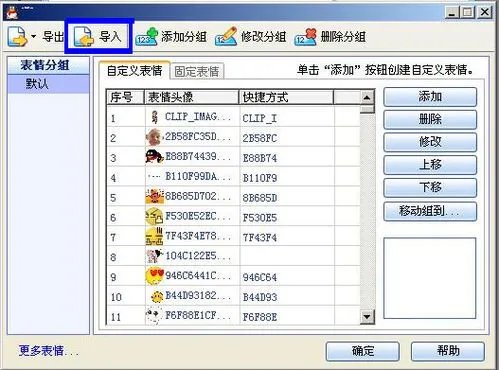The image size is (499, 370).
Task: Minimize the emoticon manager window
Action: click(x=452, y=12)
